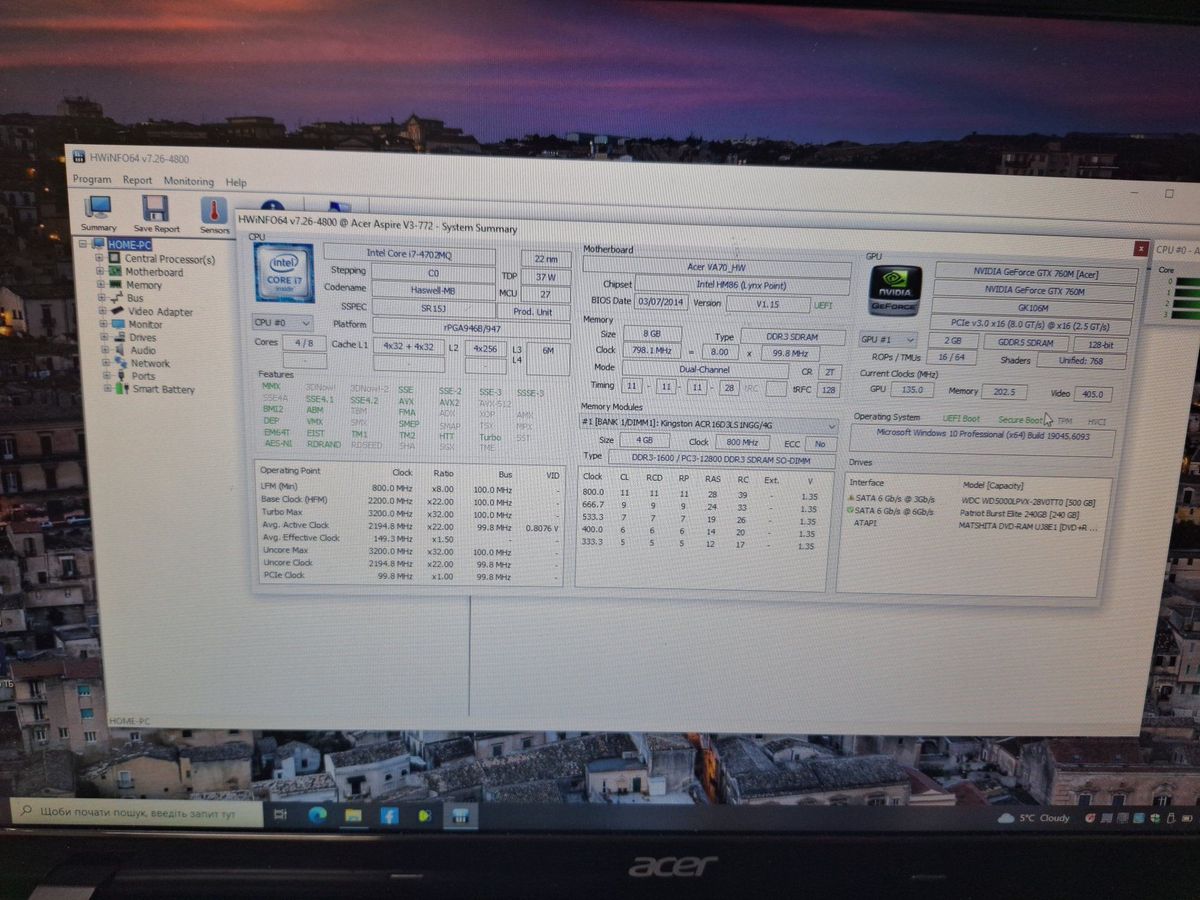
Task: Expand the Video Adapter tree node
Action: tap(102, 312)
